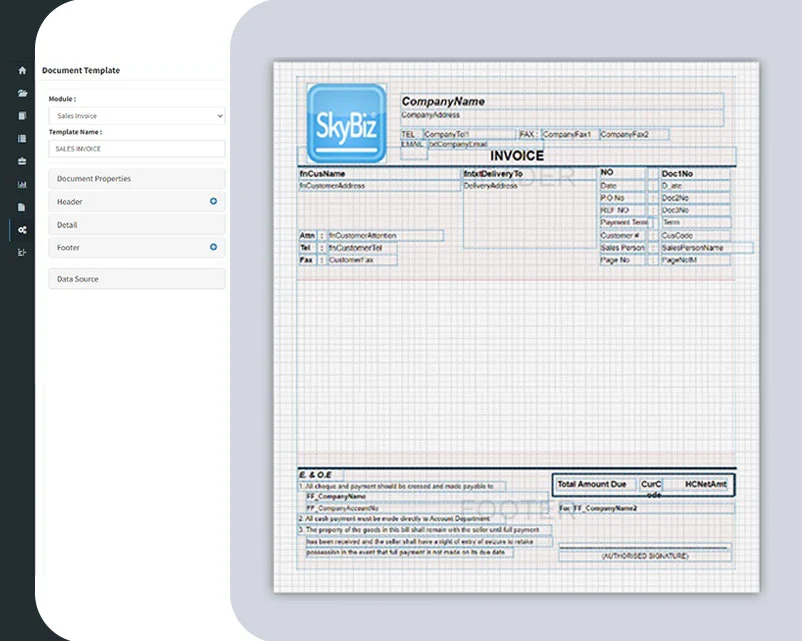Click the Home icon in the sidebar

point(19,70)
